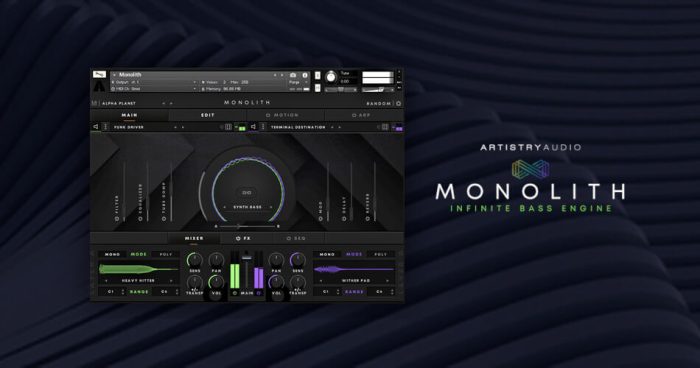Screen dimensions: 700x368
Task: Open left layer three-dot menu
Action: (105, 127)
